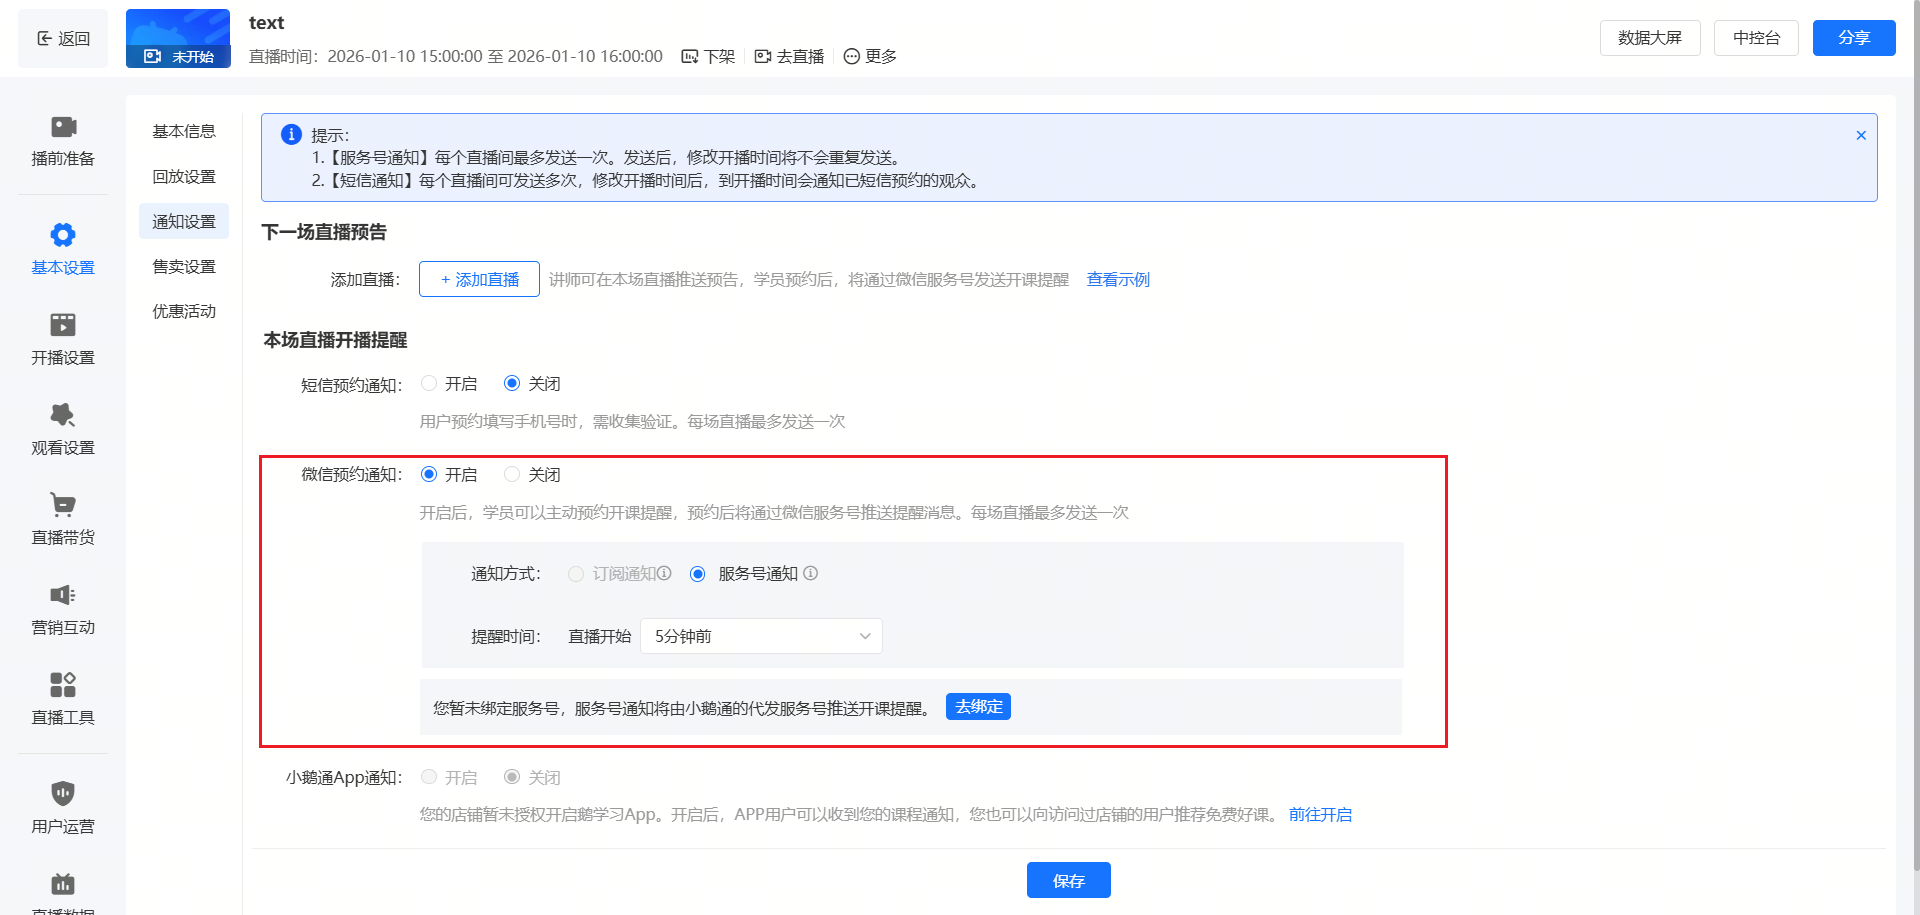Open 开播设置 sidebar icon
This screenshot has width=1920, height=915.
pos(63,325)
